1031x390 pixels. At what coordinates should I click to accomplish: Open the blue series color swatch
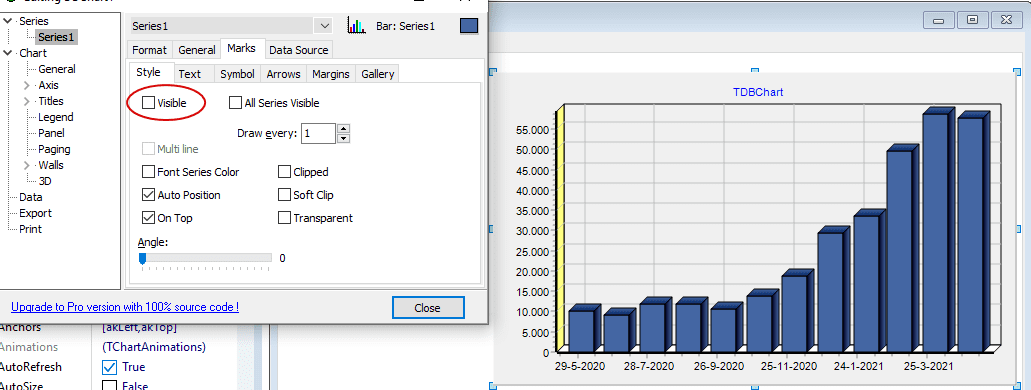click(469, 26)
